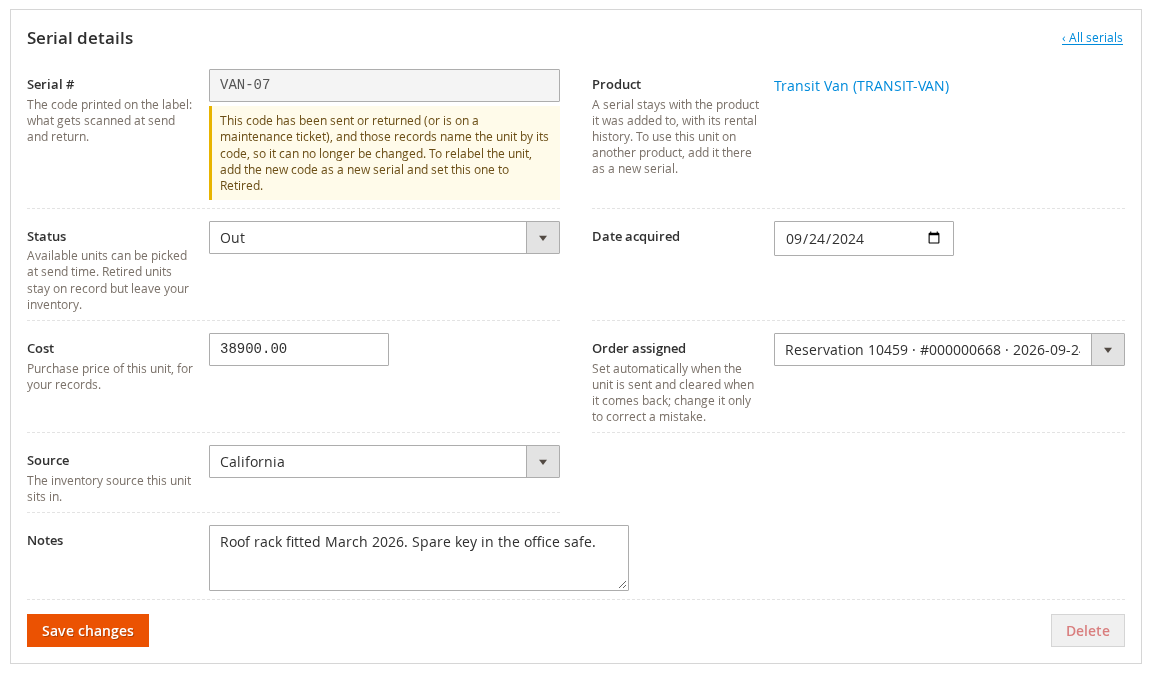
Task: Click the Date acquired field 09/24/2024
Action: click(x=863, y=238)
